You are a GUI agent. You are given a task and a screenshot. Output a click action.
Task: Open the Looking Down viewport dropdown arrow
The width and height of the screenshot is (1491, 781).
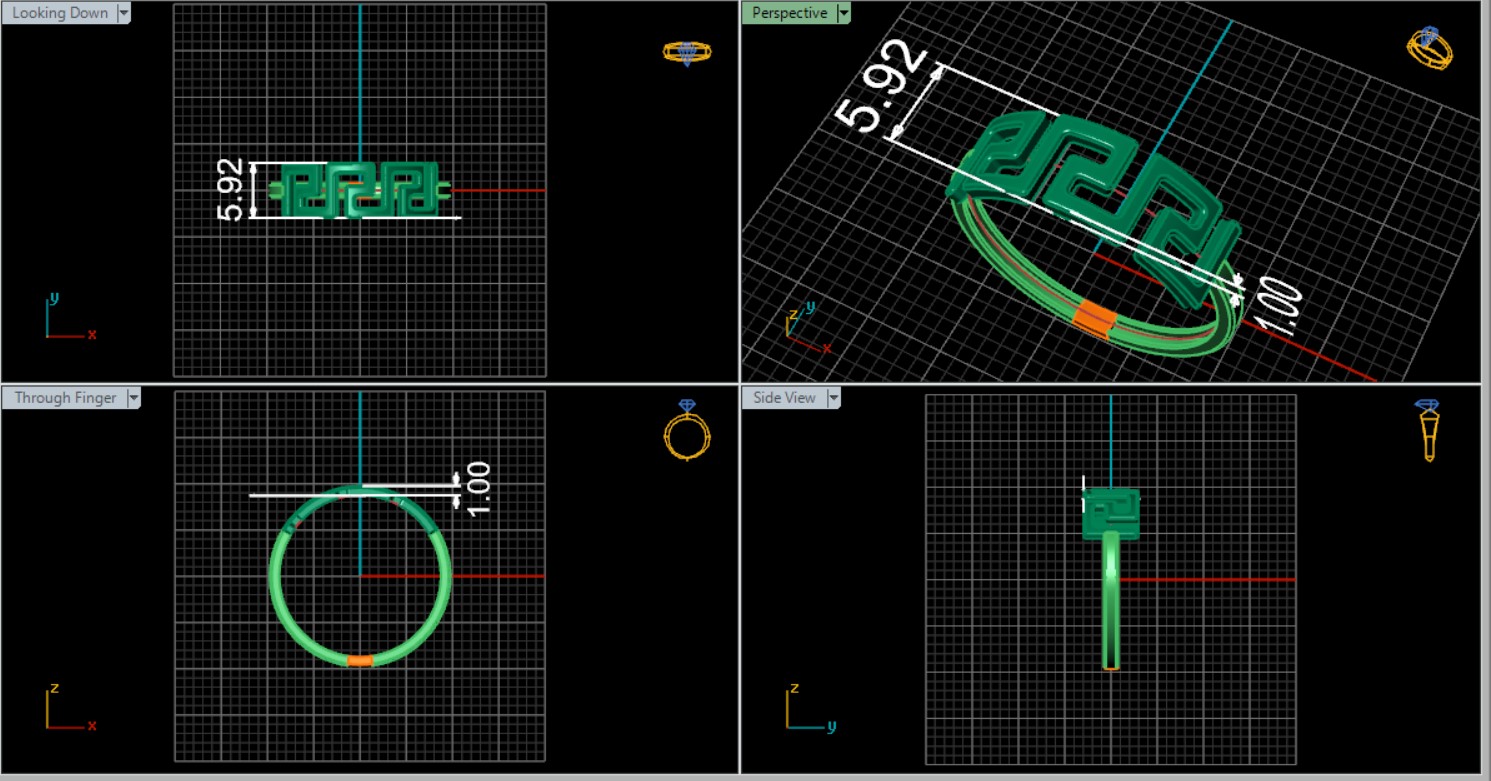point(124,13)
